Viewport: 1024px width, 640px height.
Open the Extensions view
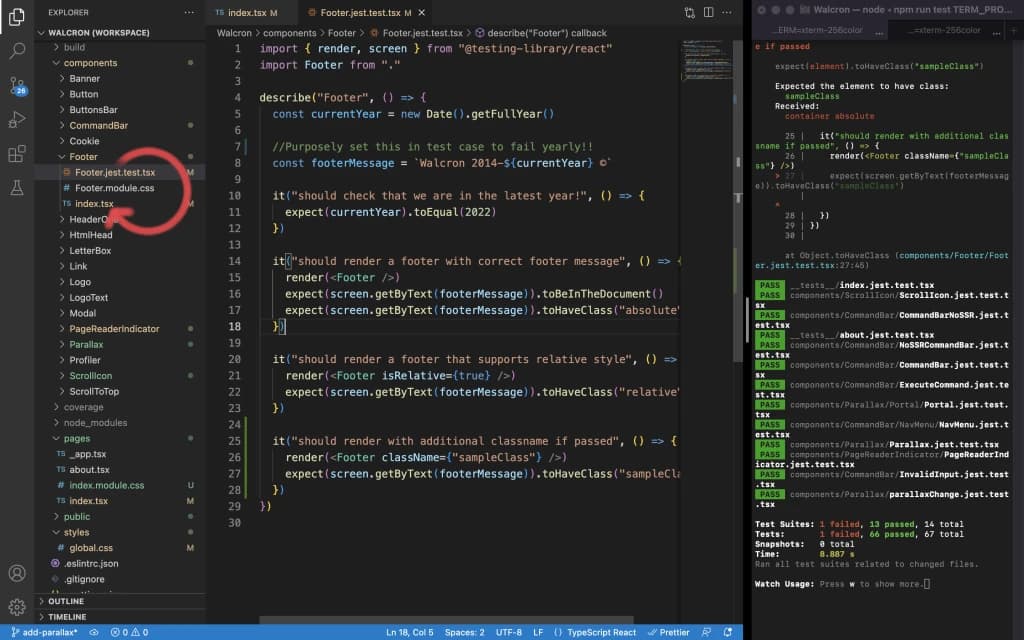pos(17,153)
